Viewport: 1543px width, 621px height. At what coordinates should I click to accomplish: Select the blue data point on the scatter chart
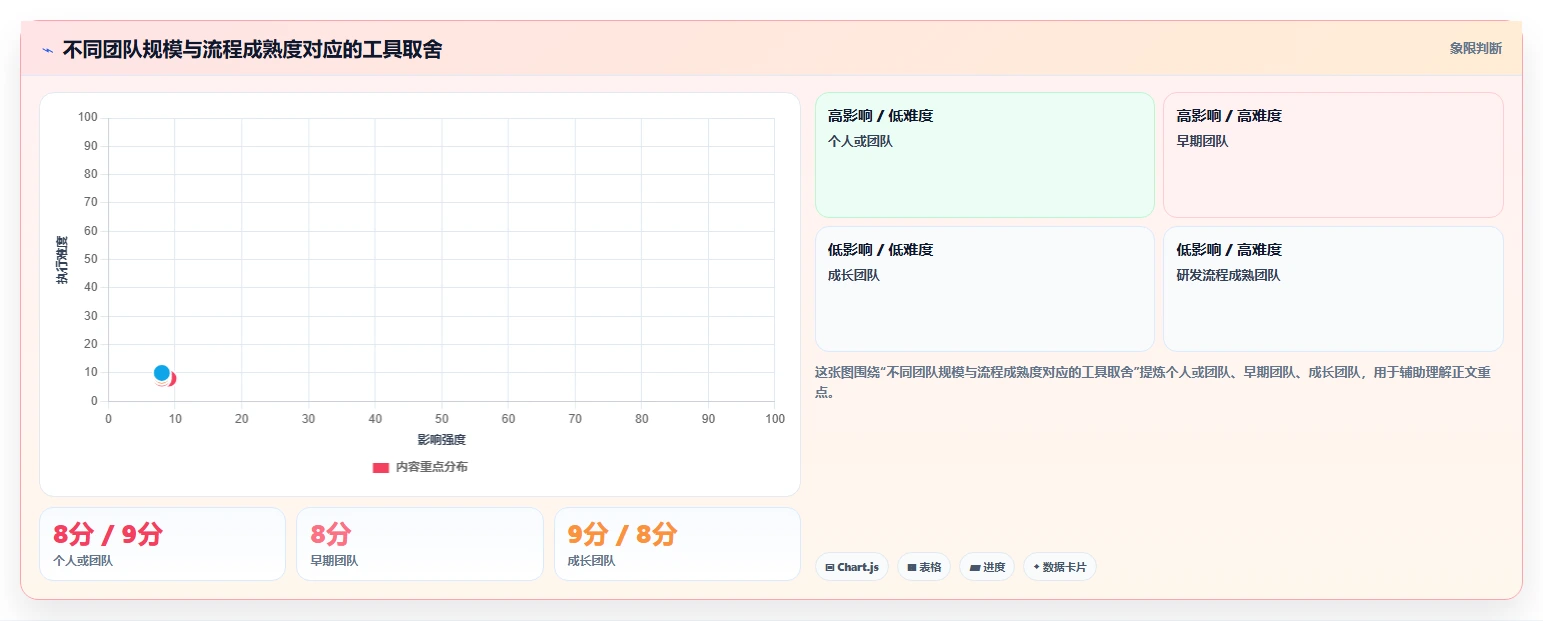(x=161, y=372)
